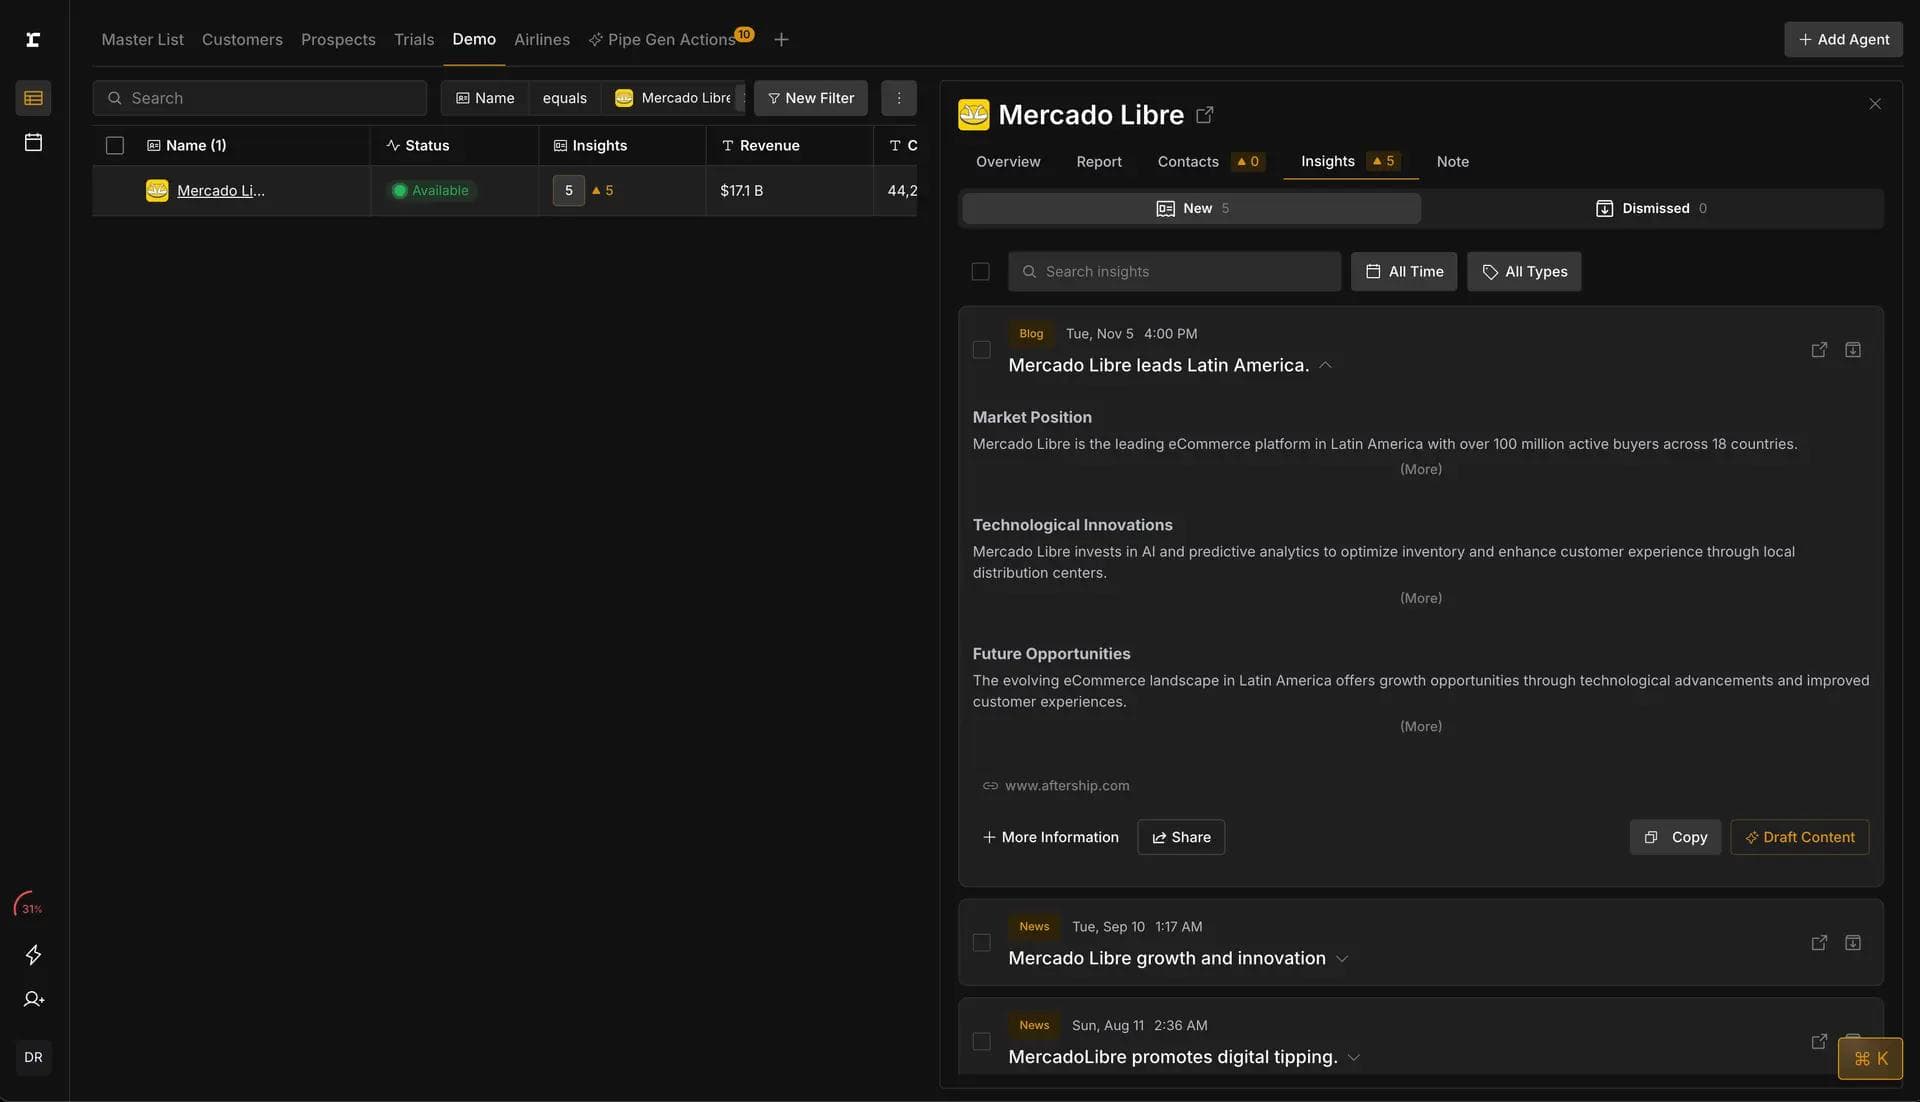
Task: Open the growth and innovation insight externally
Action: [x=1818, y=943]
